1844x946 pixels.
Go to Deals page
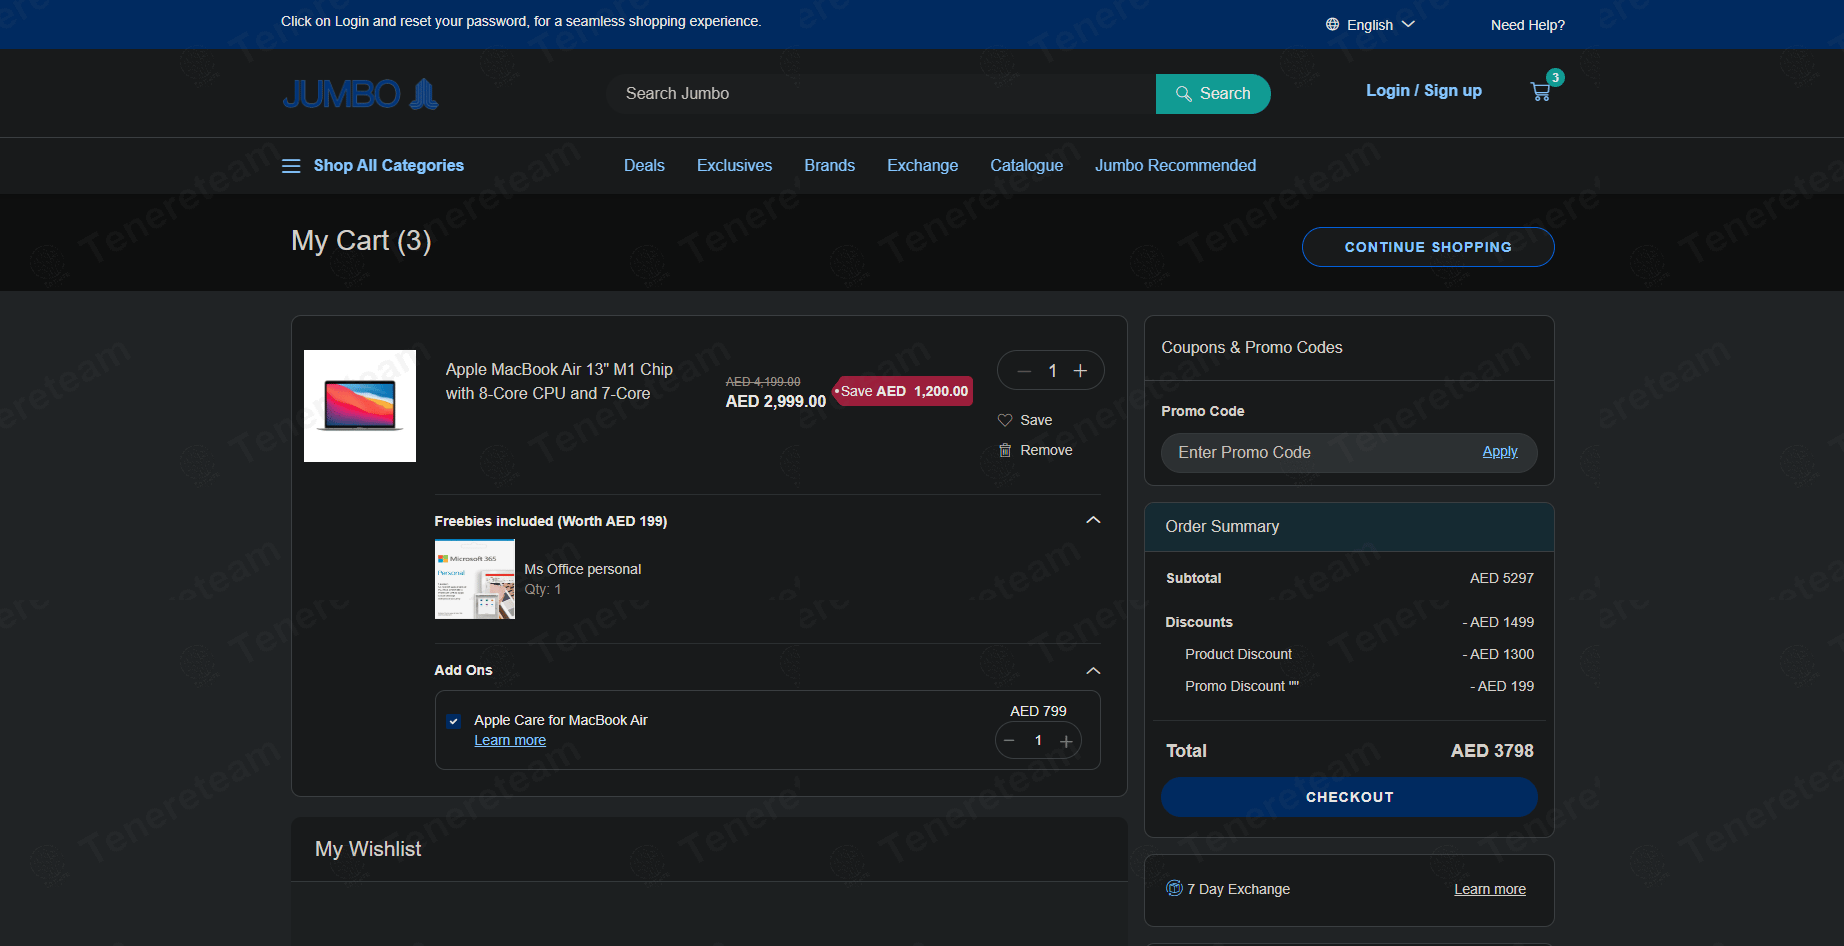(x=644, y=166)
